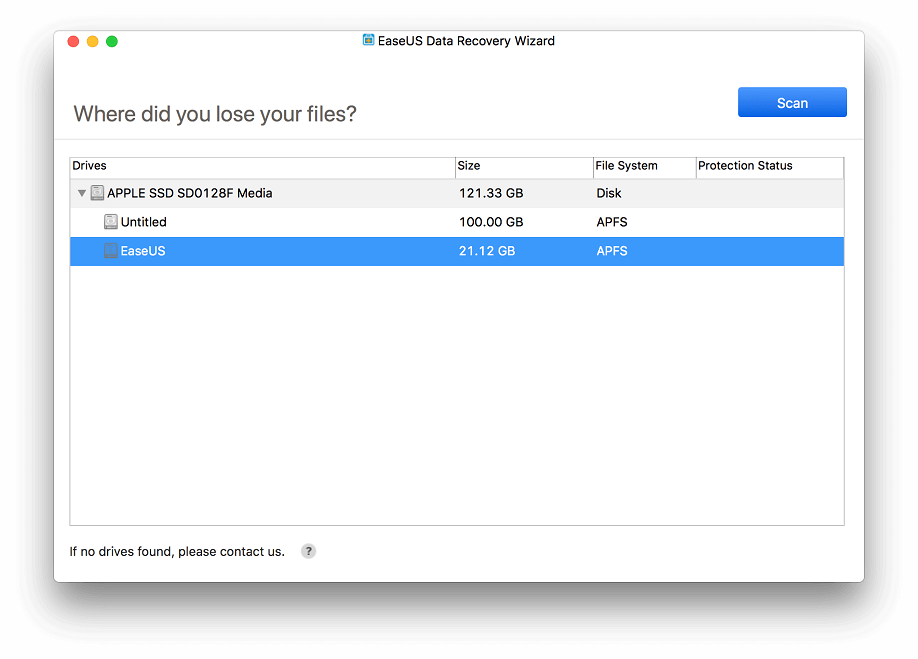Collapse the APPLE SSD SD0128F Media tree

[x=81, y=193]
